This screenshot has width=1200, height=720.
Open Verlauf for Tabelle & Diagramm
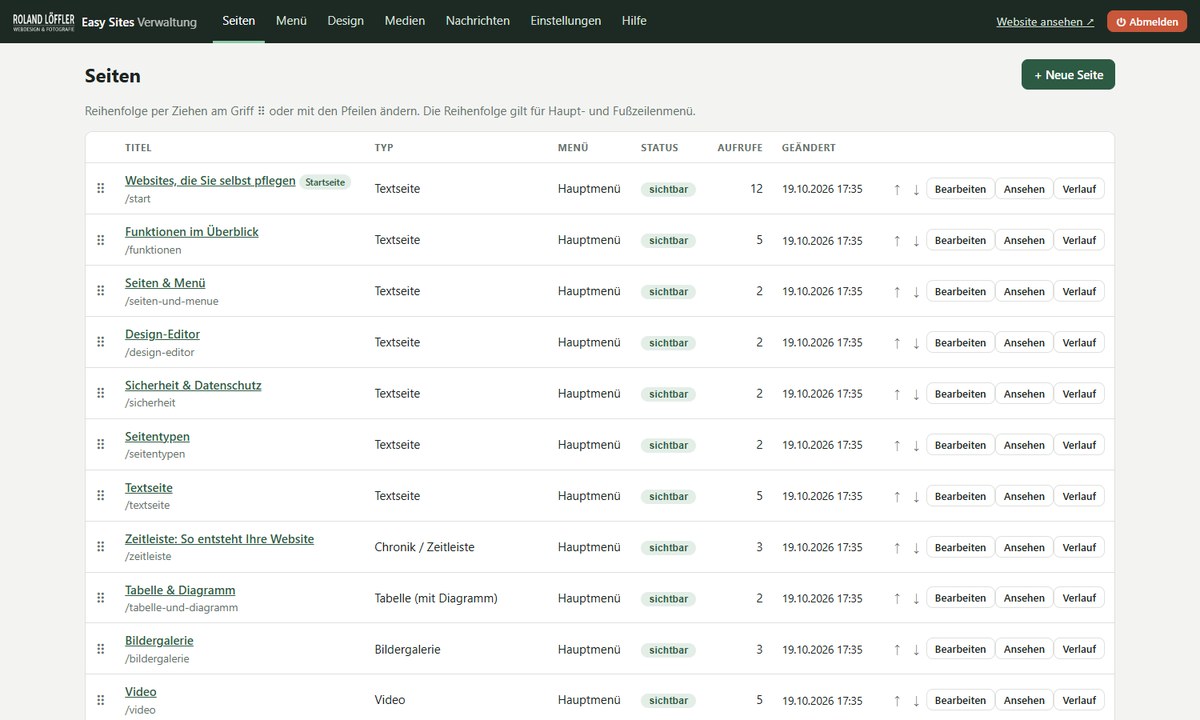click(1079, 598)
